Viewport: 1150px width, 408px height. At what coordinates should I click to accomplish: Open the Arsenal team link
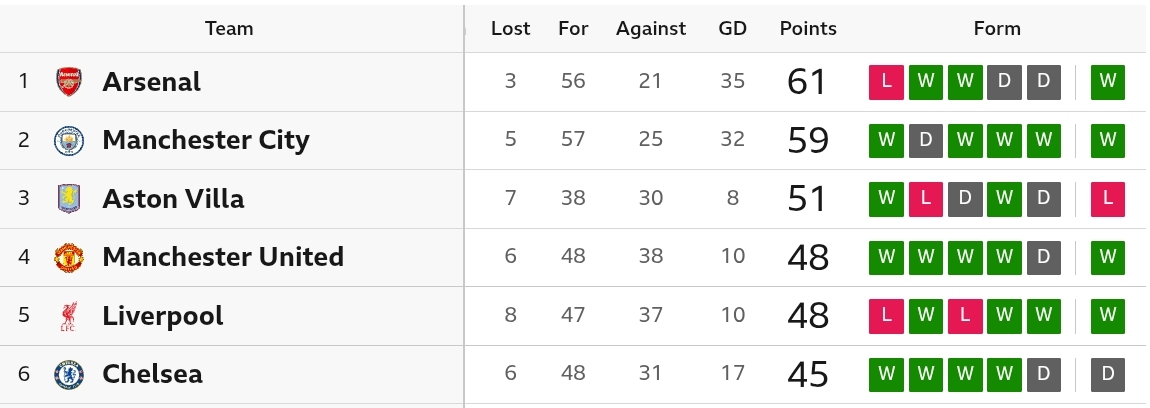[x=151, y=81]
